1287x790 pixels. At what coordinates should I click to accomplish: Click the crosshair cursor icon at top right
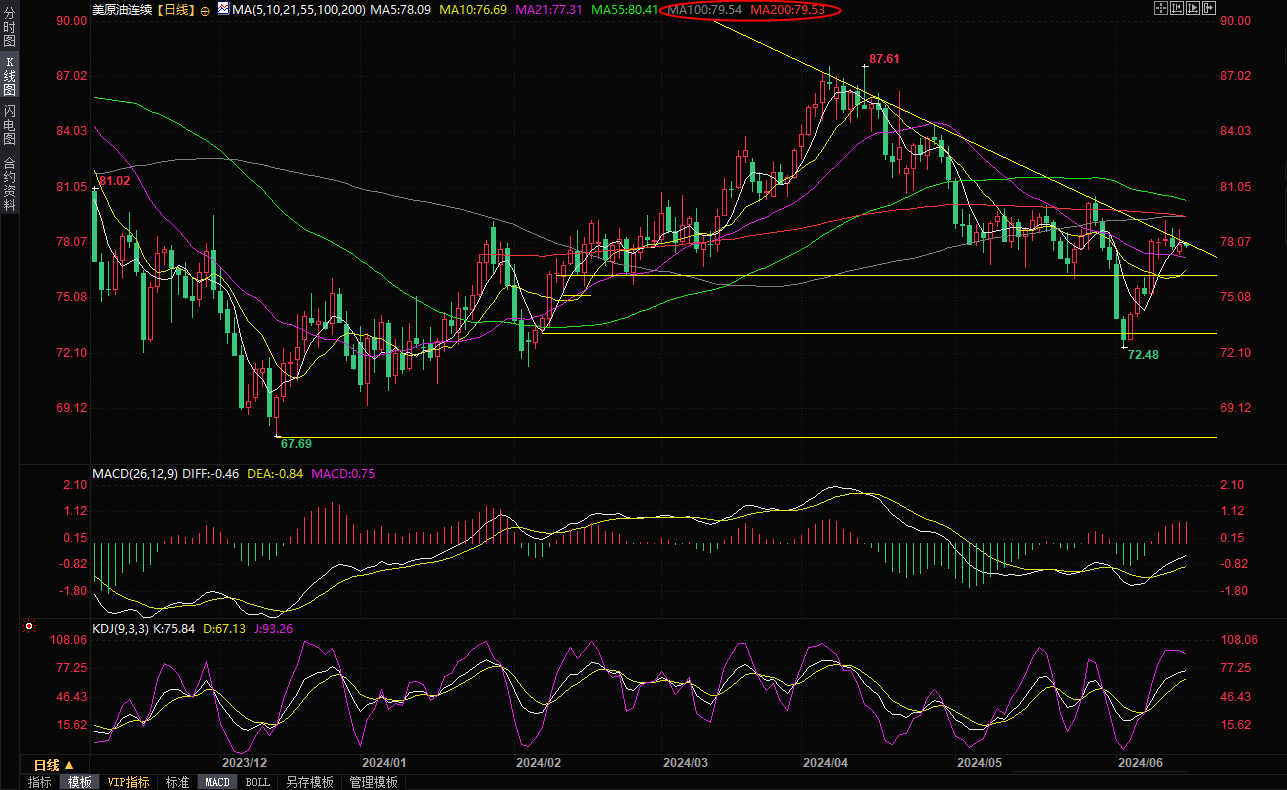[x=1160, y=9]
